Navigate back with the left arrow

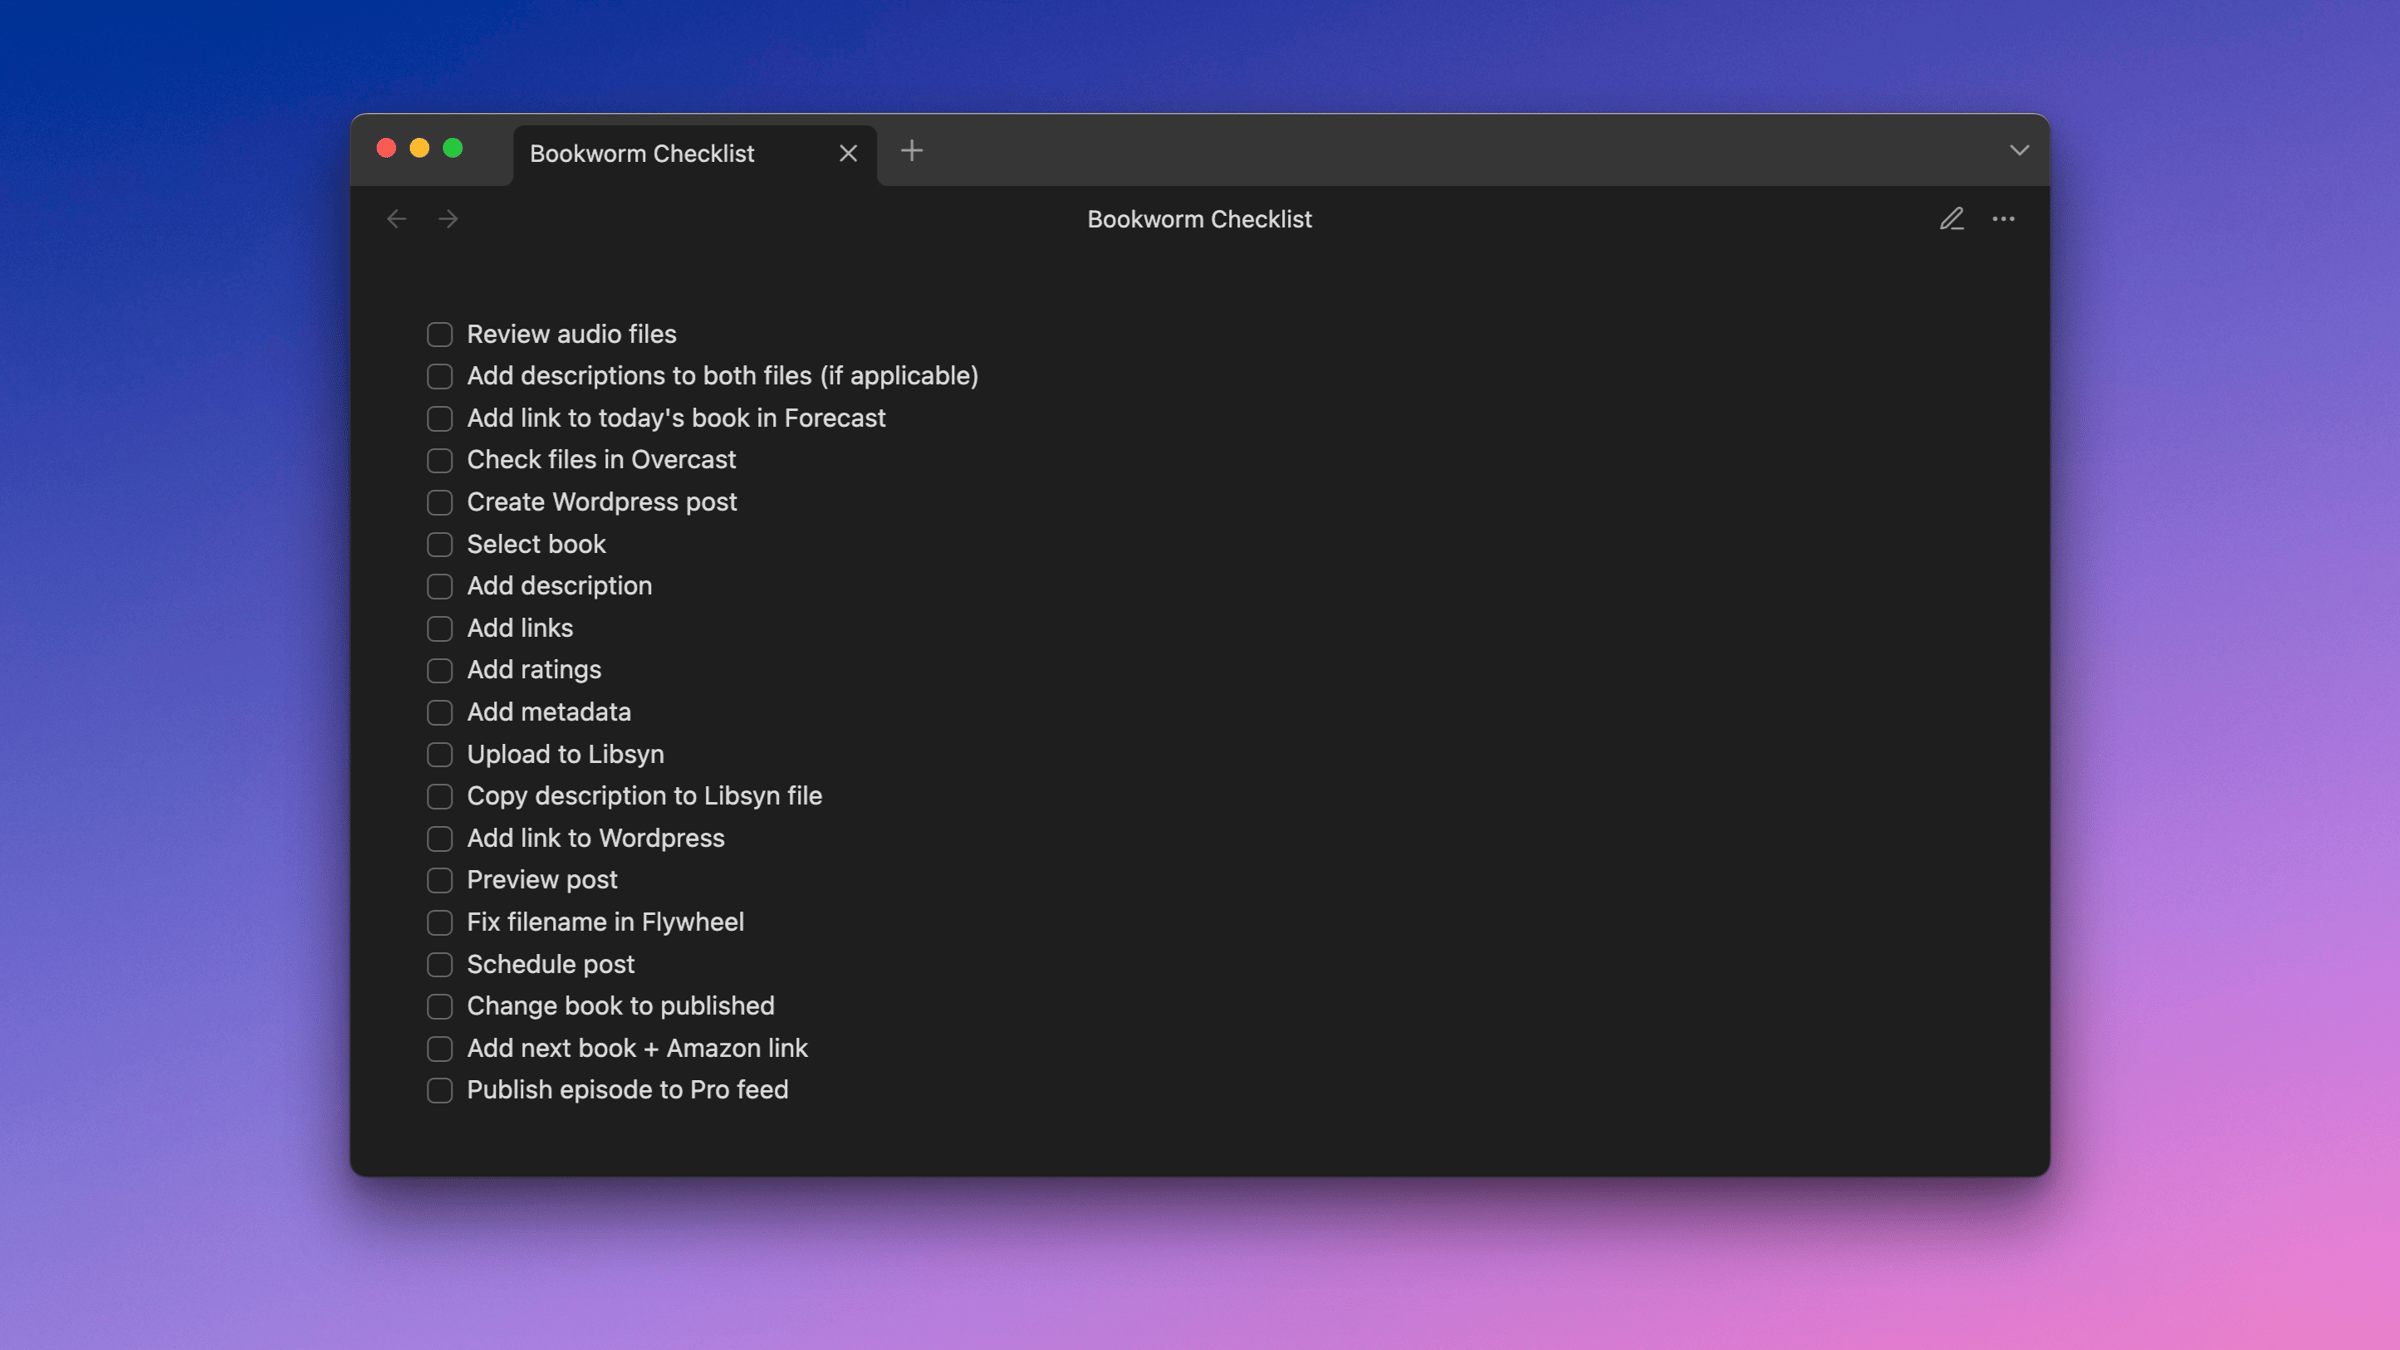[x=397, y=219]
